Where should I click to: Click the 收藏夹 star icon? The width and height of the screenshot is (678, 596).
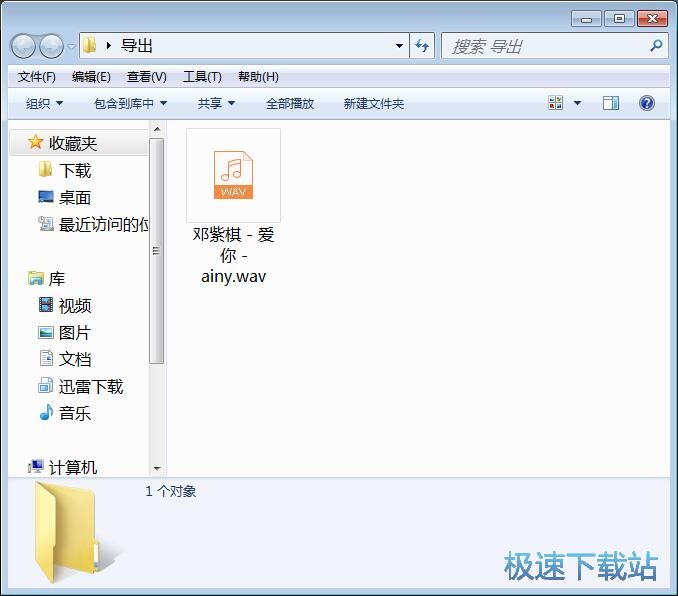[35, 142]
